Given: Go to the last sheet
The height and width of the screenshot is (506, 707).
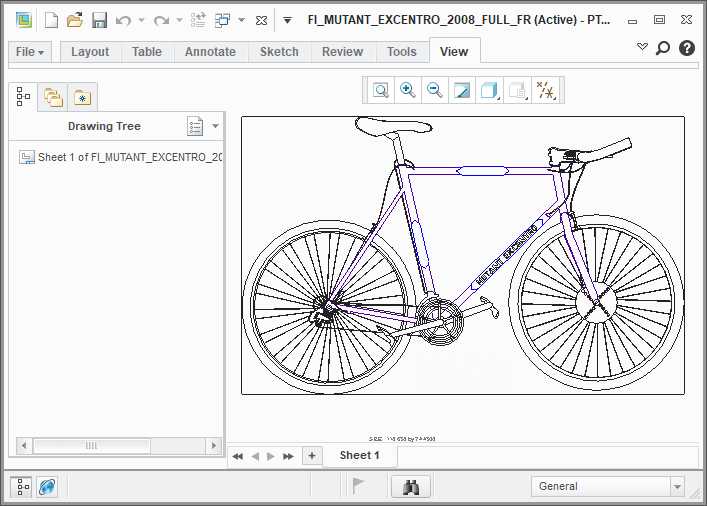Looking at the screenshot, I should (288, 456).
